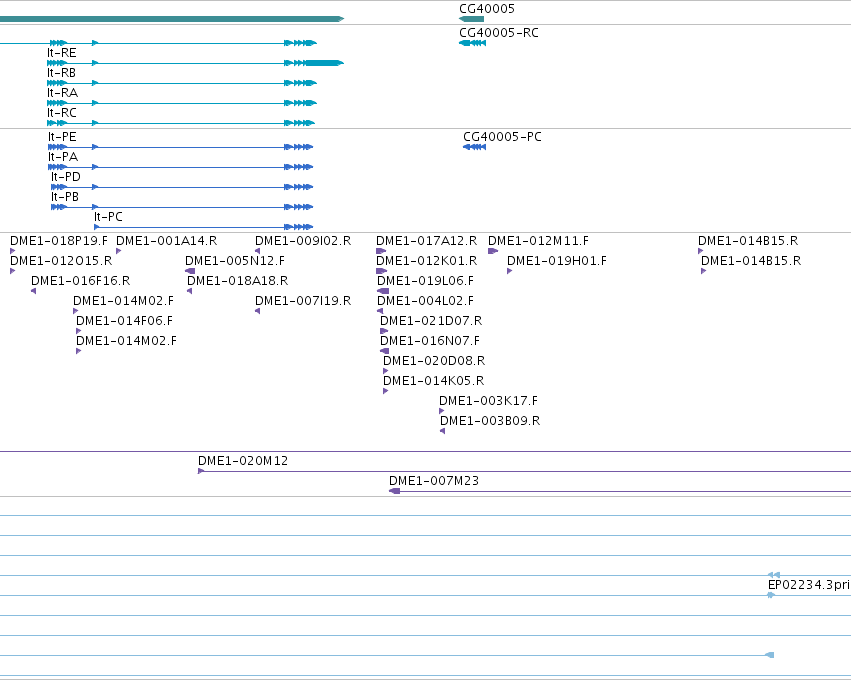Open the DME1-016F16.R label
This screenshot has width=851, height=680.
pos(80,281)
